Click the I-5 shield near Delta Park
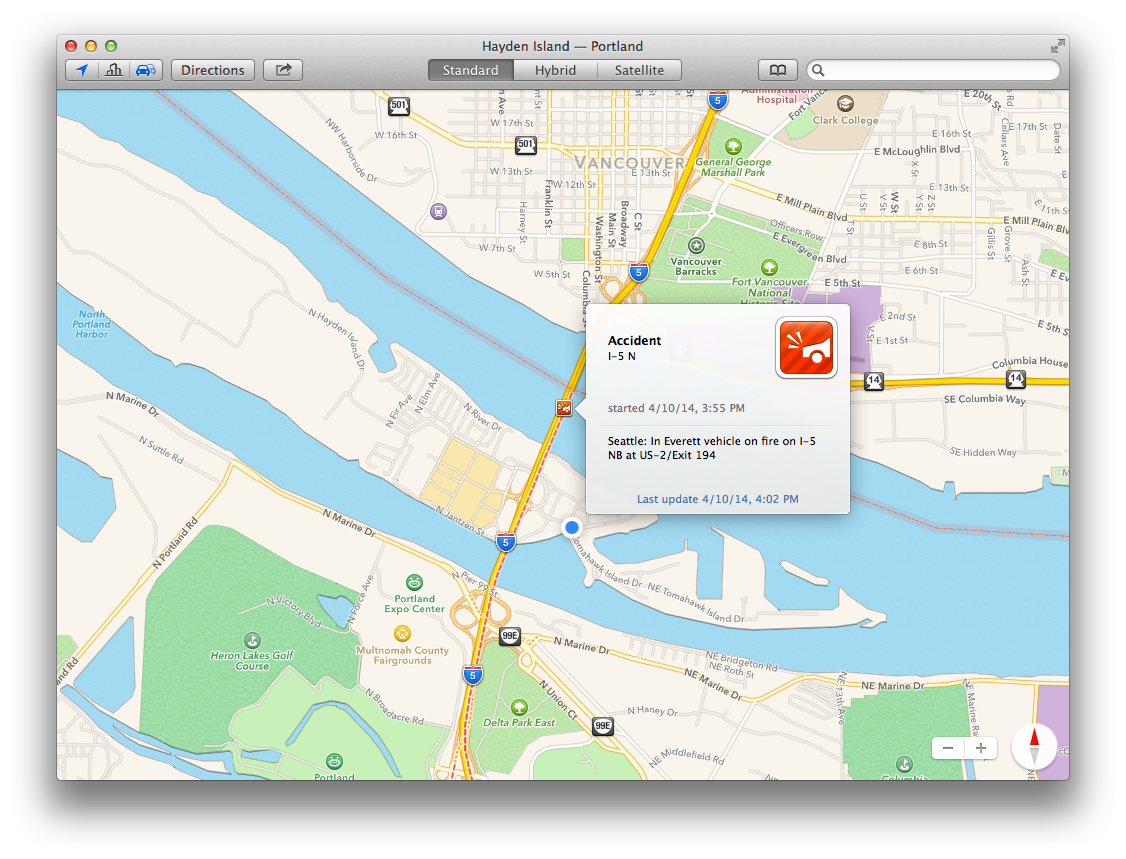This screenshot has width=1126, height=859. (472, 675)
